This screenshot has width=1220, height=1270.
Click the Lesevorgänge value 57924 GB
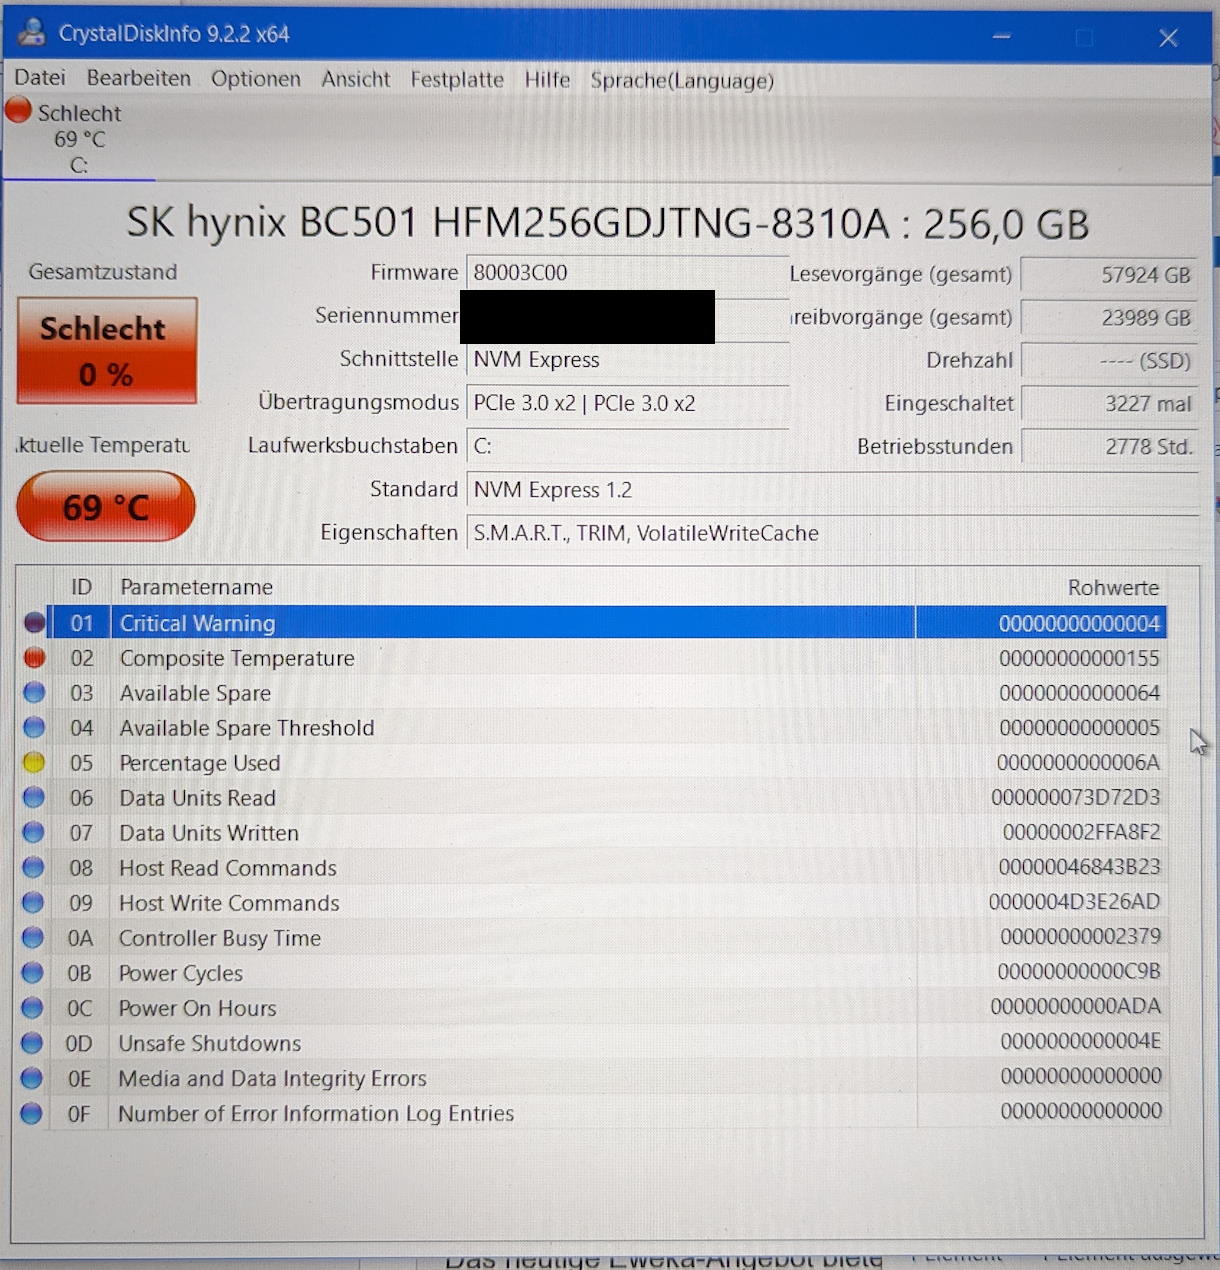click(x=1109, y=275)
